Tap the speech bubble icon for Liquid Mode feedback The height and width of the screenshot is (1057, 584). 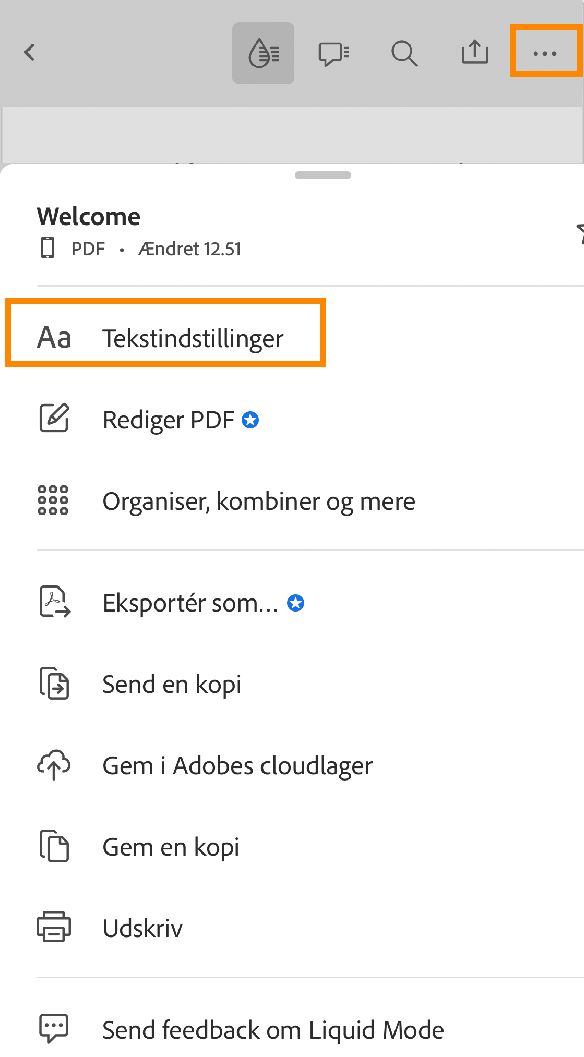click(54, 1028)
